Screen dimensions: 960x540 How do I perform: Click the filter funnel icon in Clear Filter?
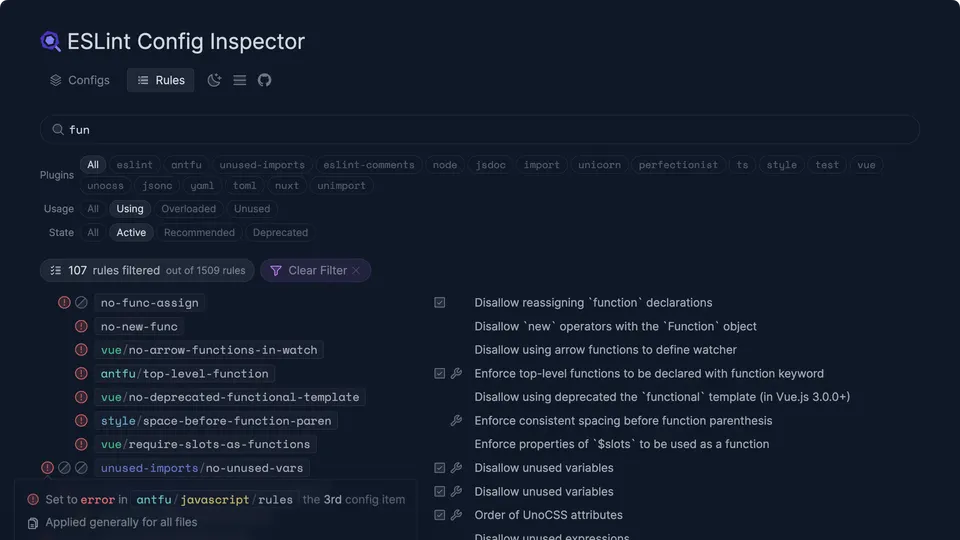[x=276, y=271]
